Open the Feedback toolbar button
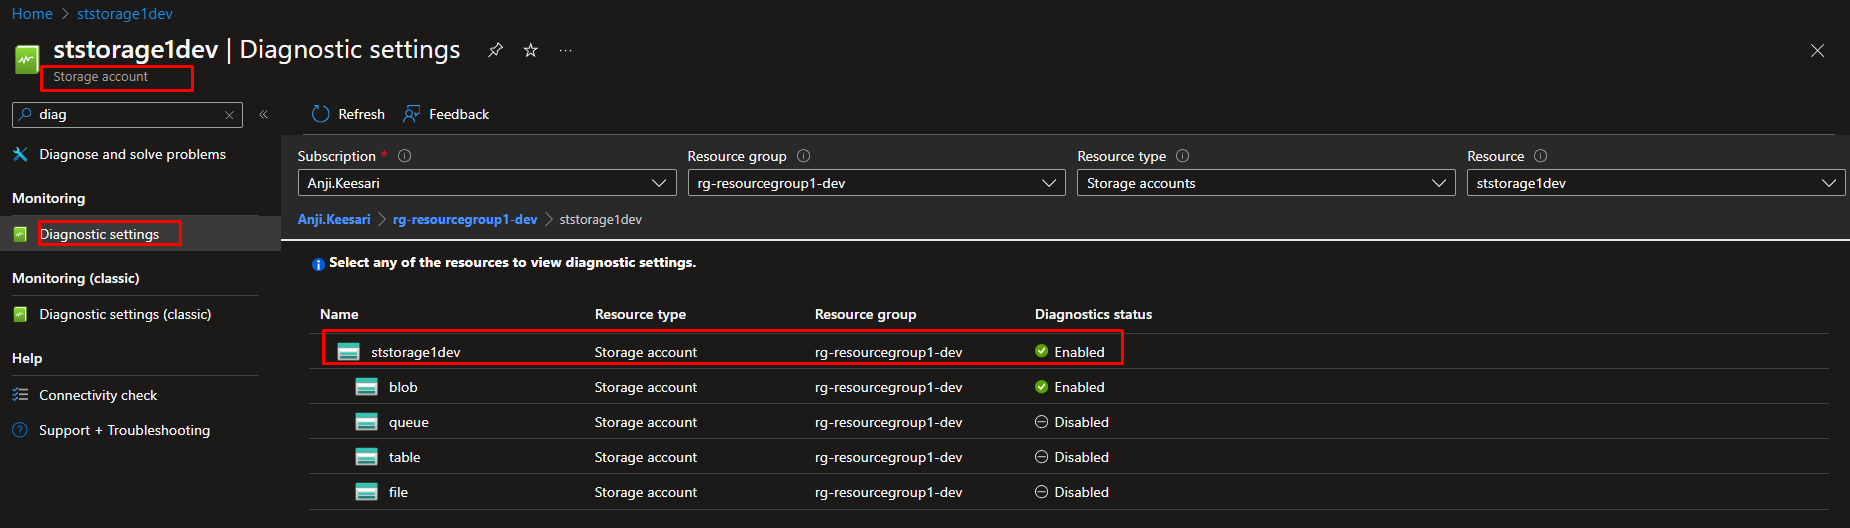 (x=446, y=114)
